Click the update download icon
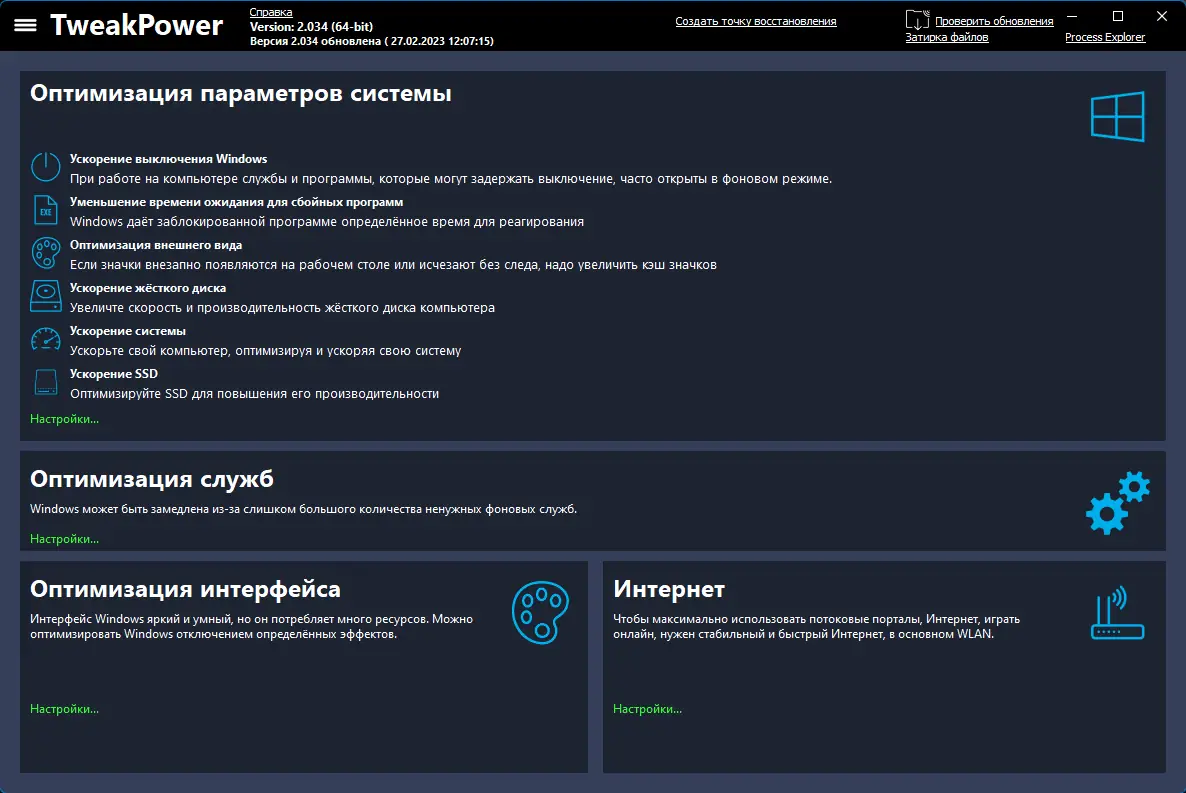Image resolution: width=1186 pixels, height=793 pixels. pos(917,20)
